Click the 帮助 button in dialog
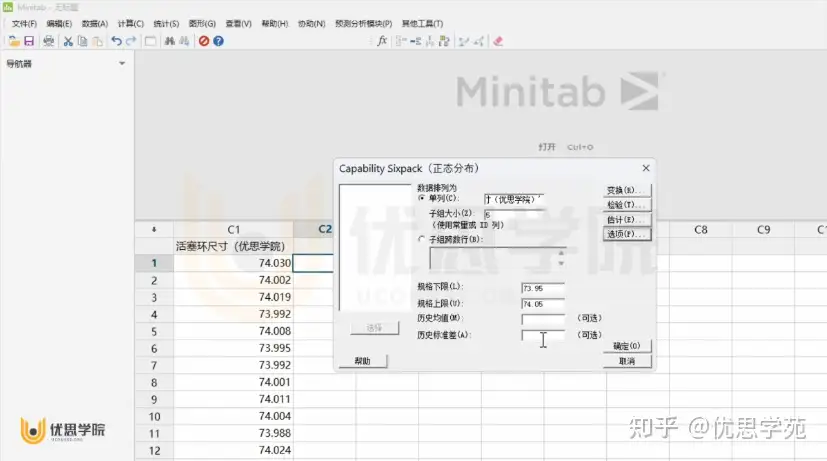The width and height of the screenshot is (827, 461). 363,361
